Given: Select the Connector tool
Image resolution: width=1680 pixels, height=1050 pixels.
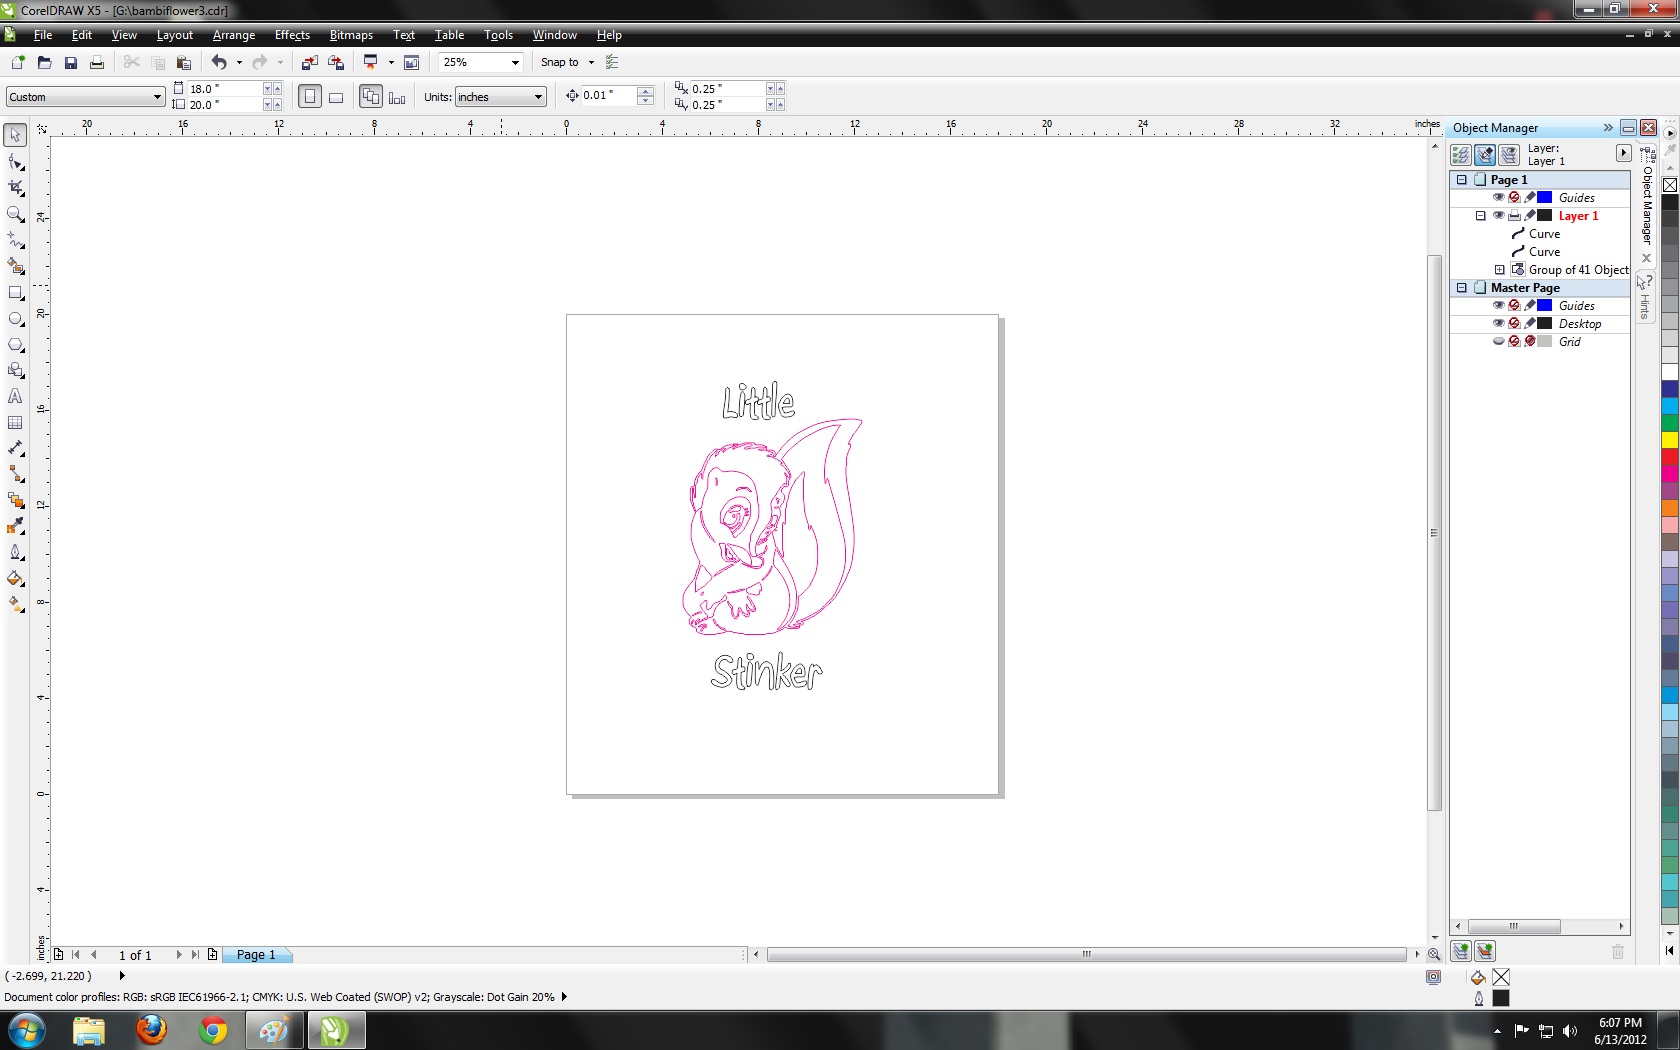Looking at the screenshot, I should coord(16,475).
